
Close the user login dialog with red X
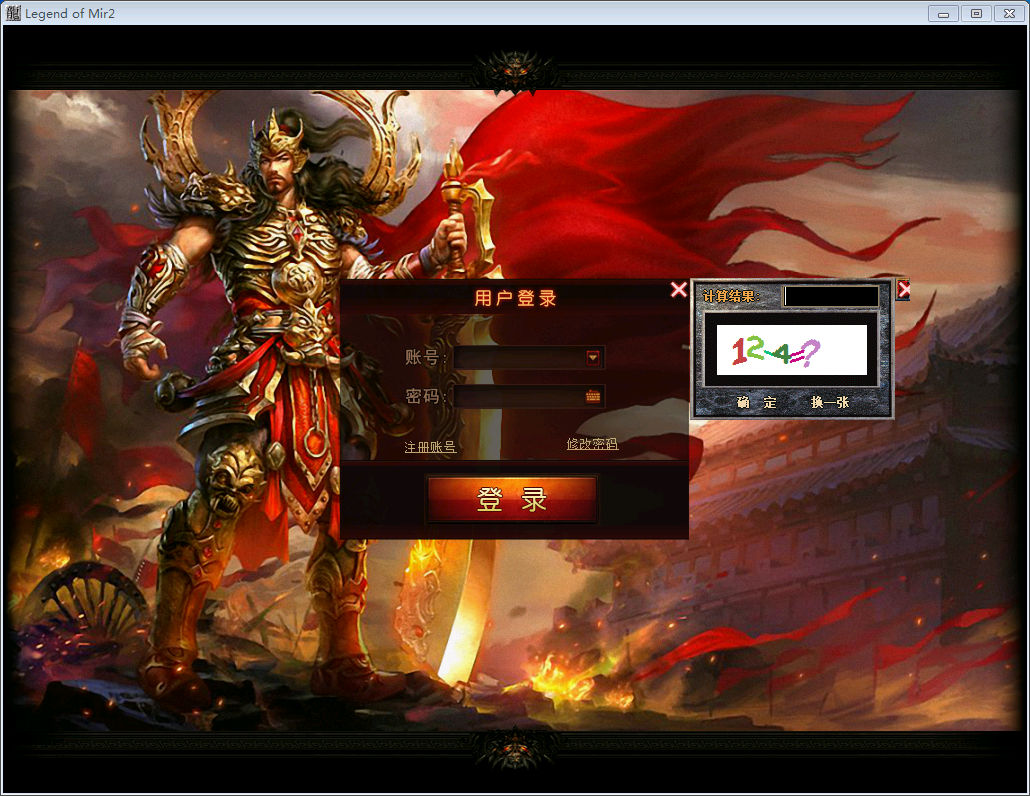[x=679, y=290]
